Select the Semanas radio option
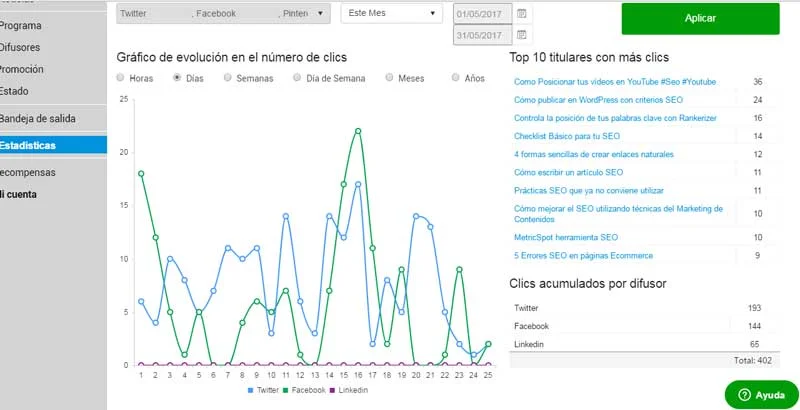The width and height of the screenshot is (800, 410). [x=228, y=78]
